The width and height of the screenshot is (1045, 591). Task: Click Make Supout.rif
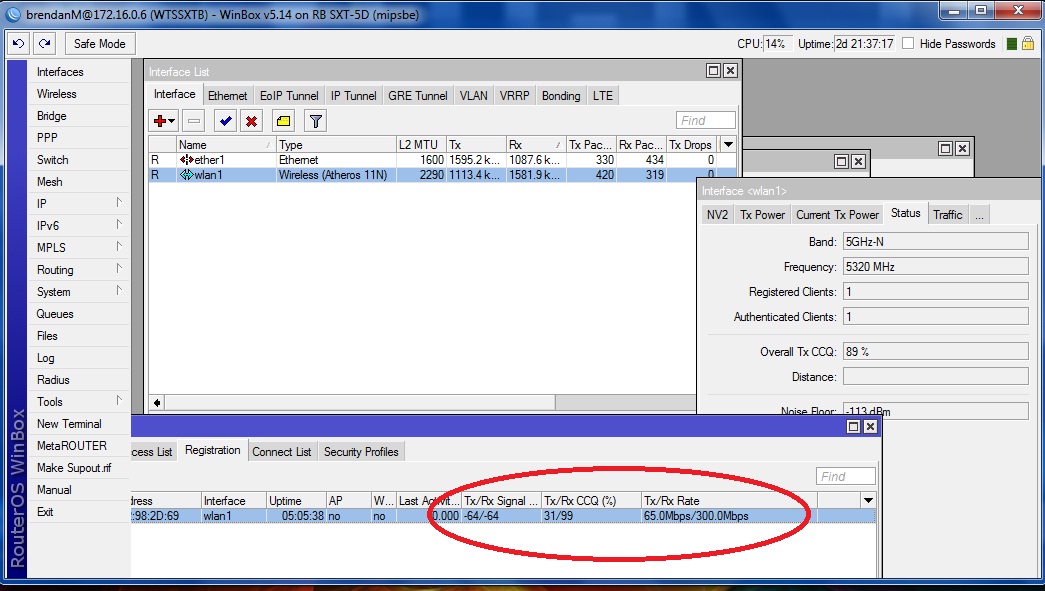(x=74, y=468)
